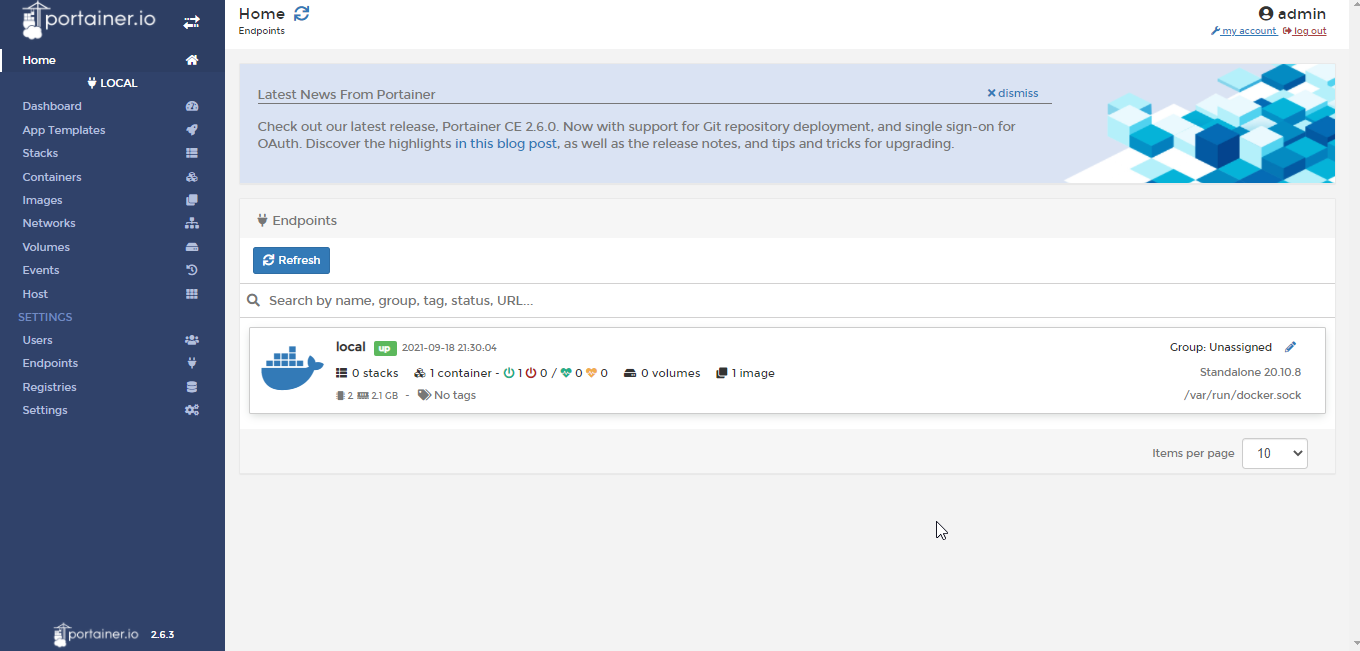The width and height of the screenshot is (1360, 651).
Task: Click the refresh icon beside Home title
Action: [302, 13]
